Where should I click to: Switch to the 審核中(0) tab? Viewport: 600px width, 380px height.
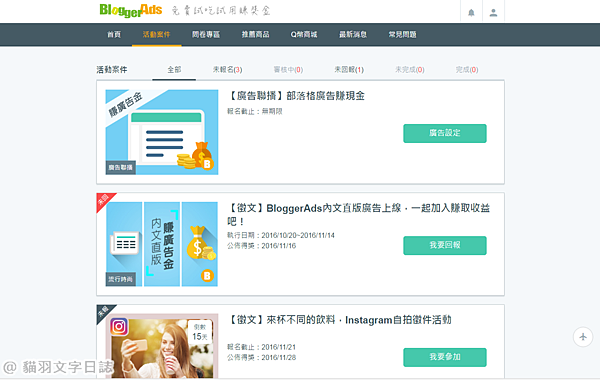[x=288, y=70]
